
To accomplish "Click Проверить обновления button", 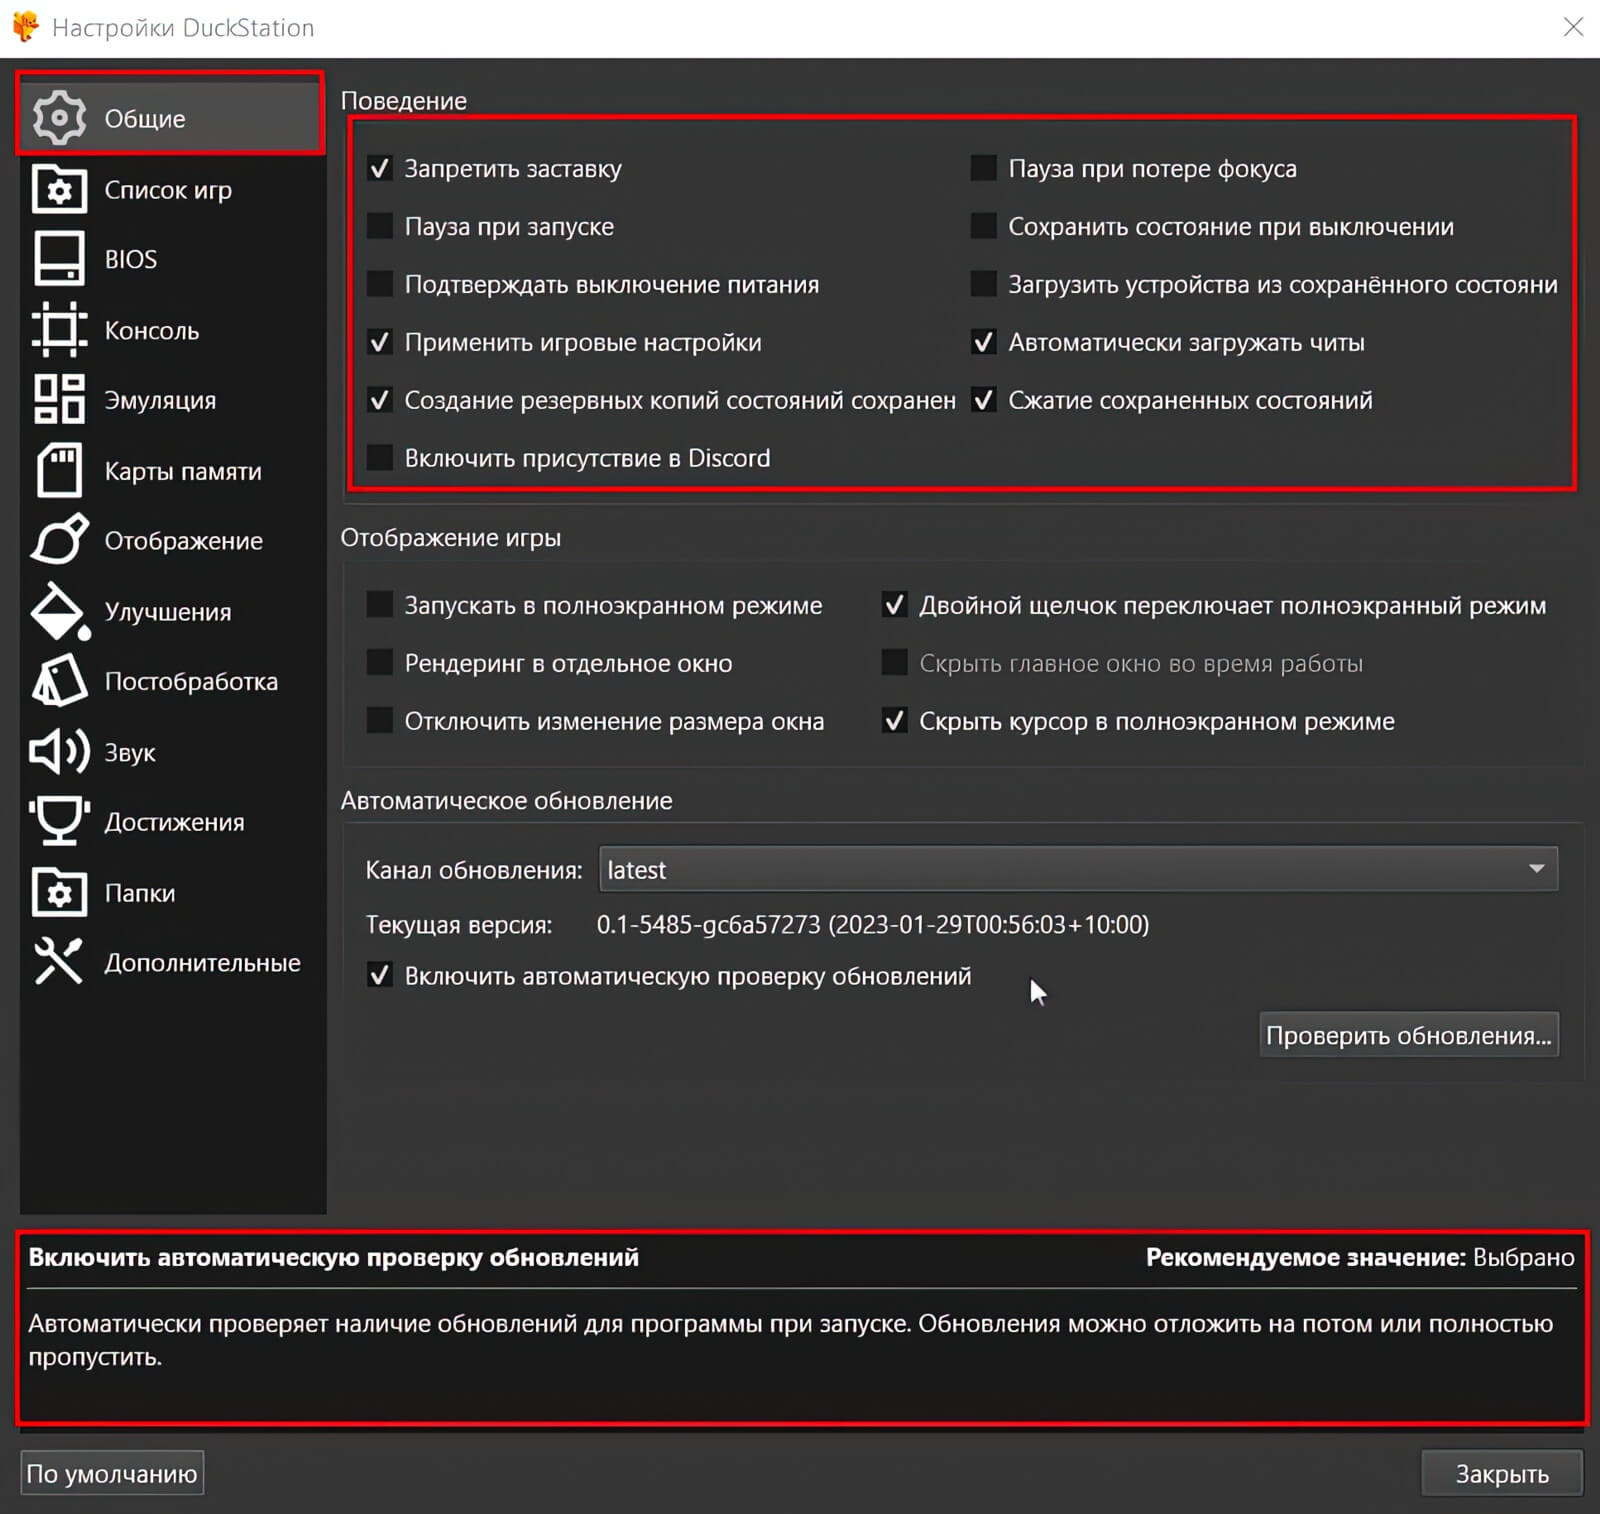I will pyautogui.click(x=1408, y=1035).
